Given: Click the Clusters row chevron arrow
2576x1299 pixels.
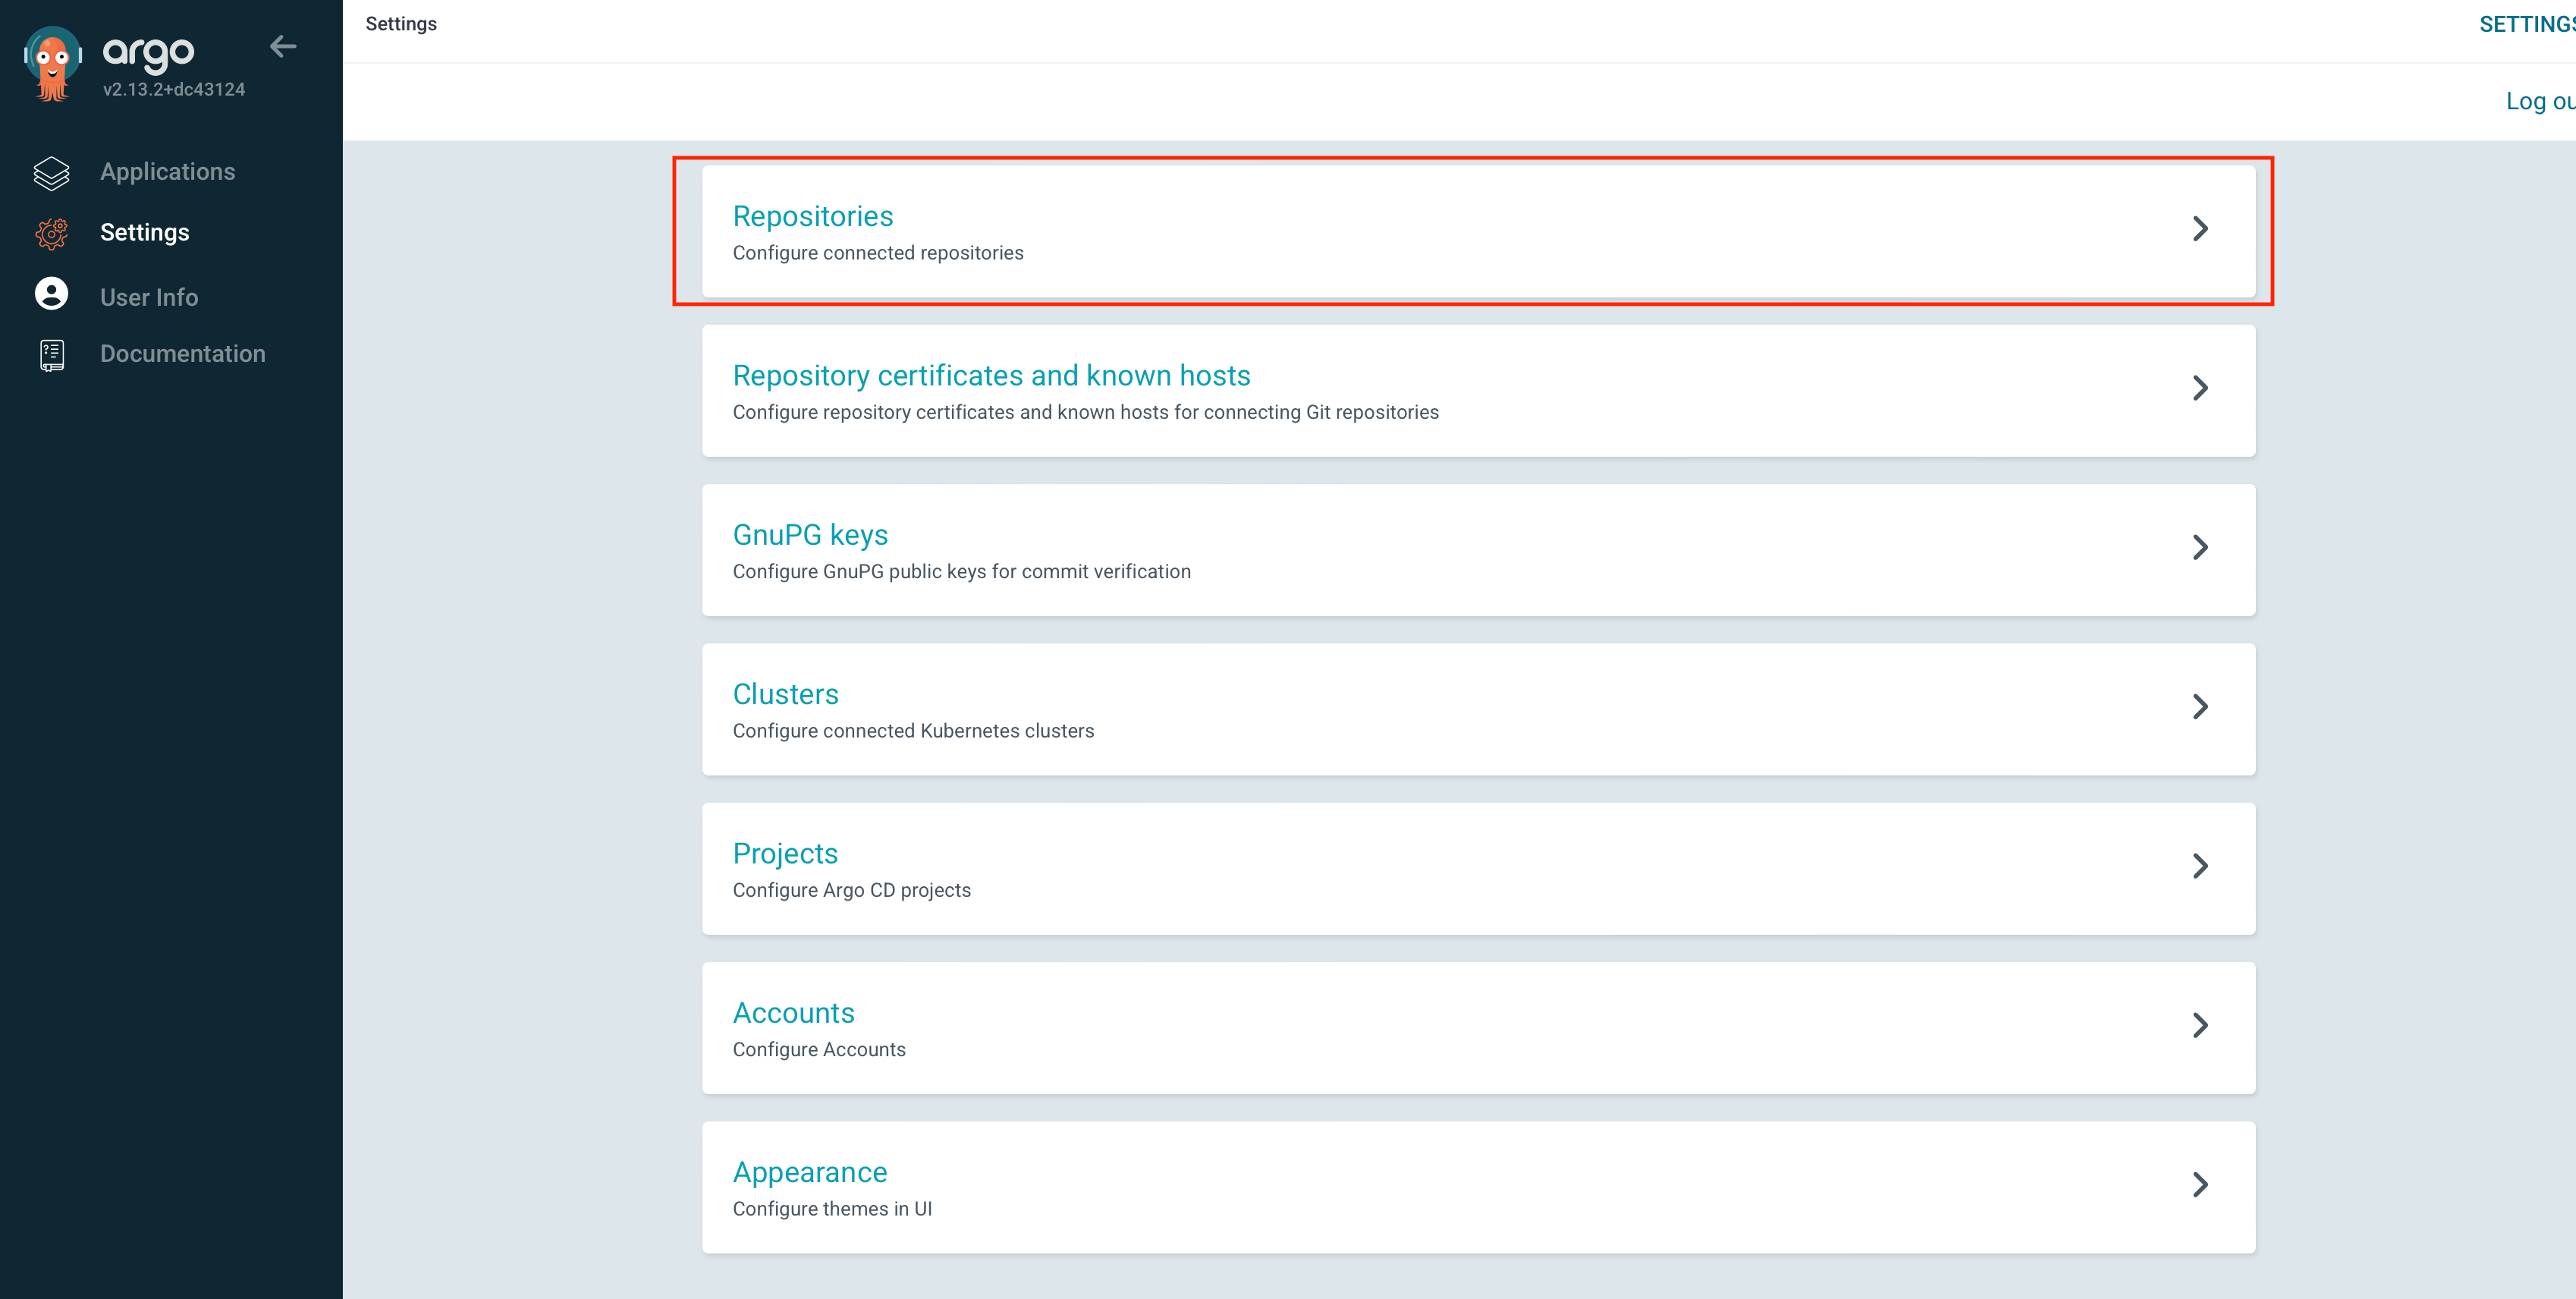Looking at the screenshot, I should pos(2200,707).
